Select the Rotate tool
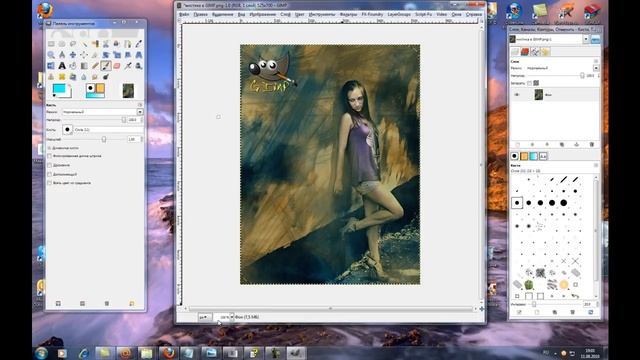Viewport: 640px width, 360px height. click(106, 55)
